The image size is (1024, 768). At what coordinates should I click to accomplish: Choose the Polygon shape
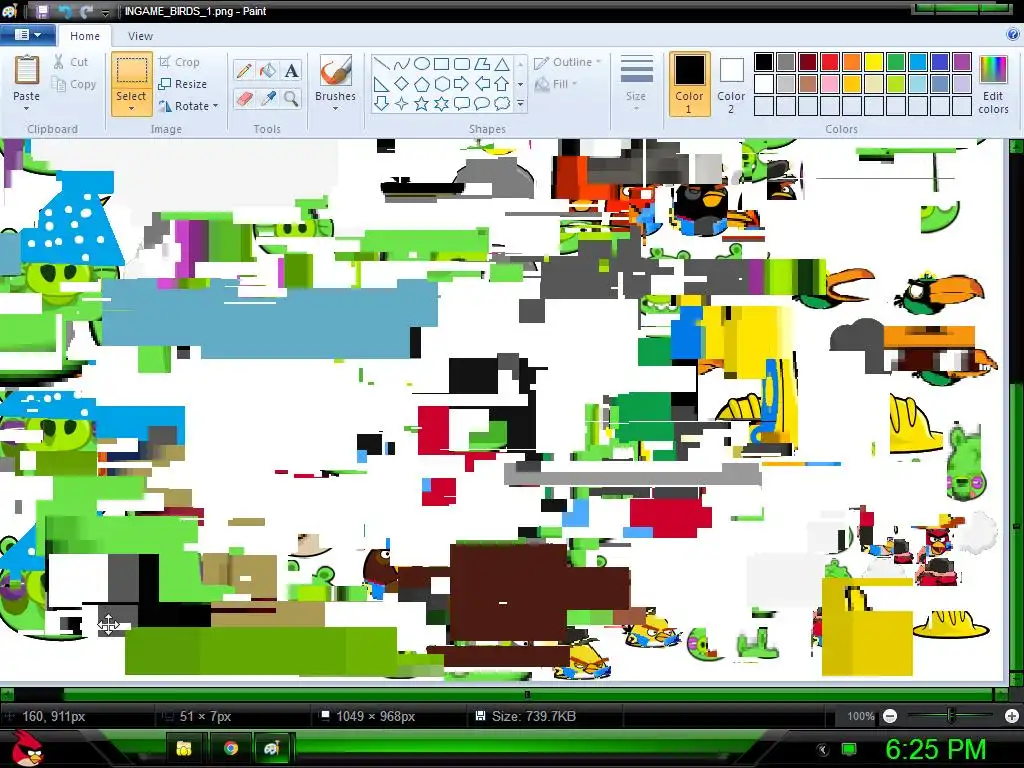pos(482,64)
